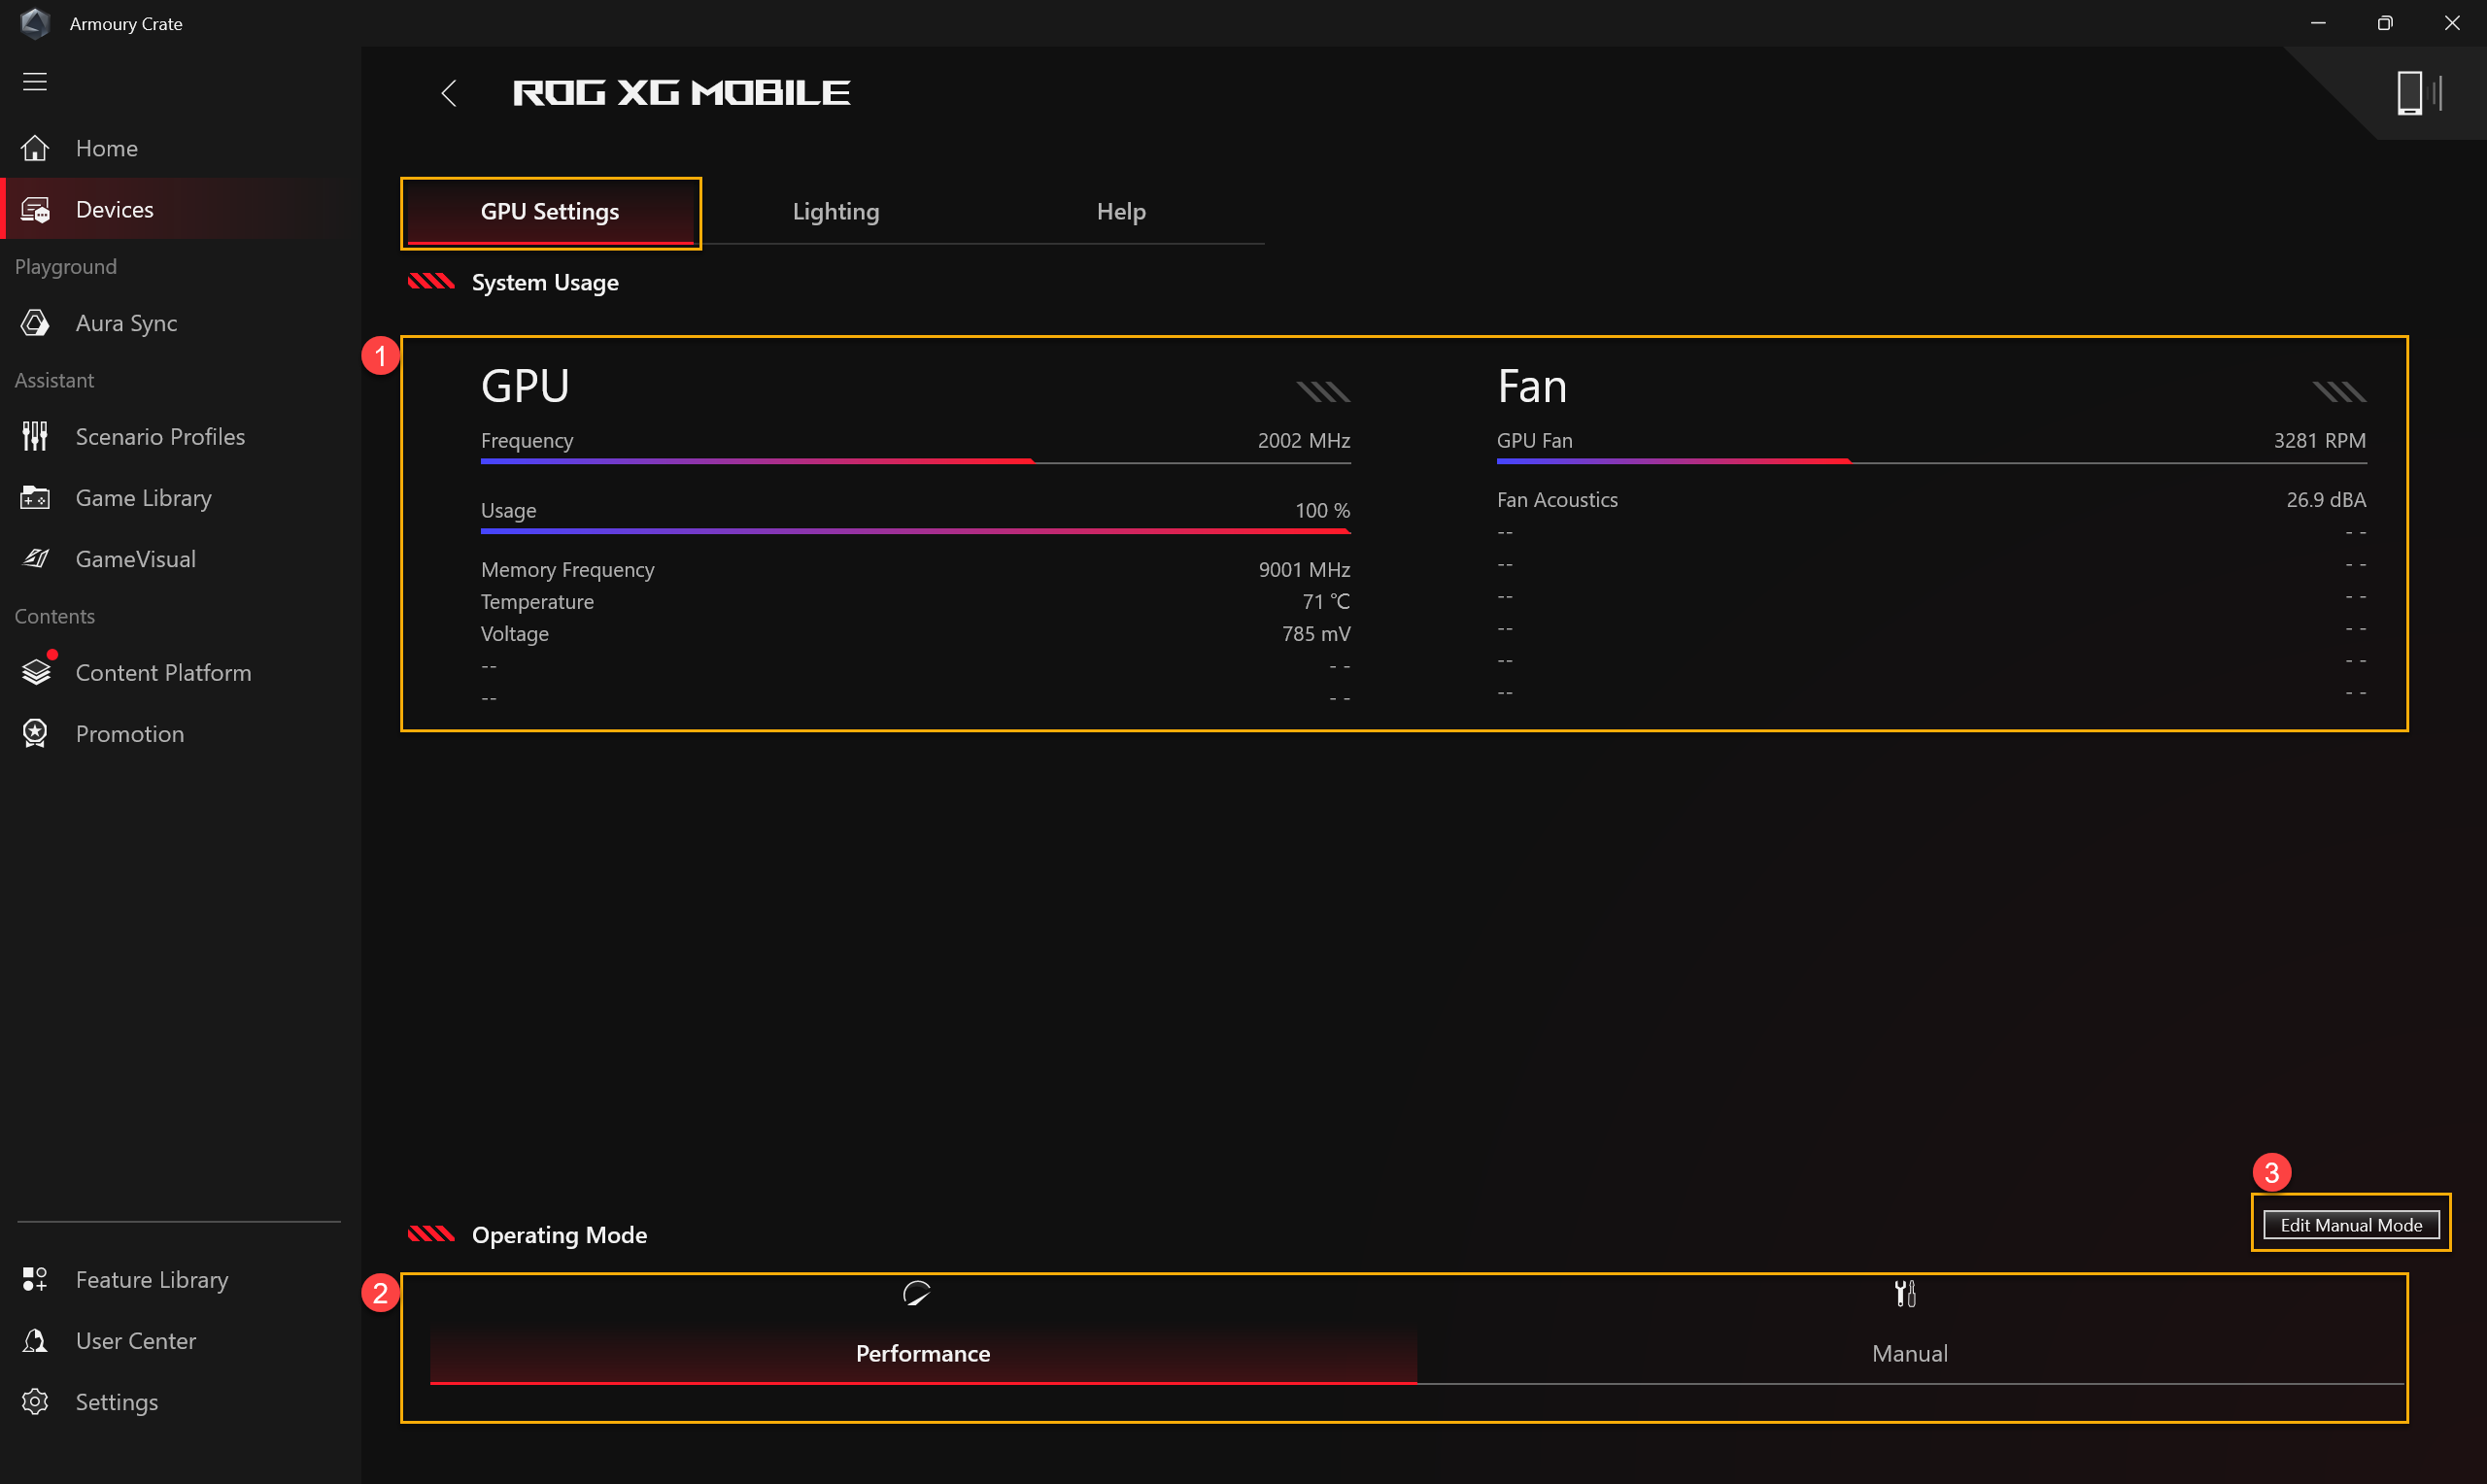Click the Edit Manual Mode button
Viewport: 2487px width, 1484px height.
pyautogui.click(x=2350, y=1225)
